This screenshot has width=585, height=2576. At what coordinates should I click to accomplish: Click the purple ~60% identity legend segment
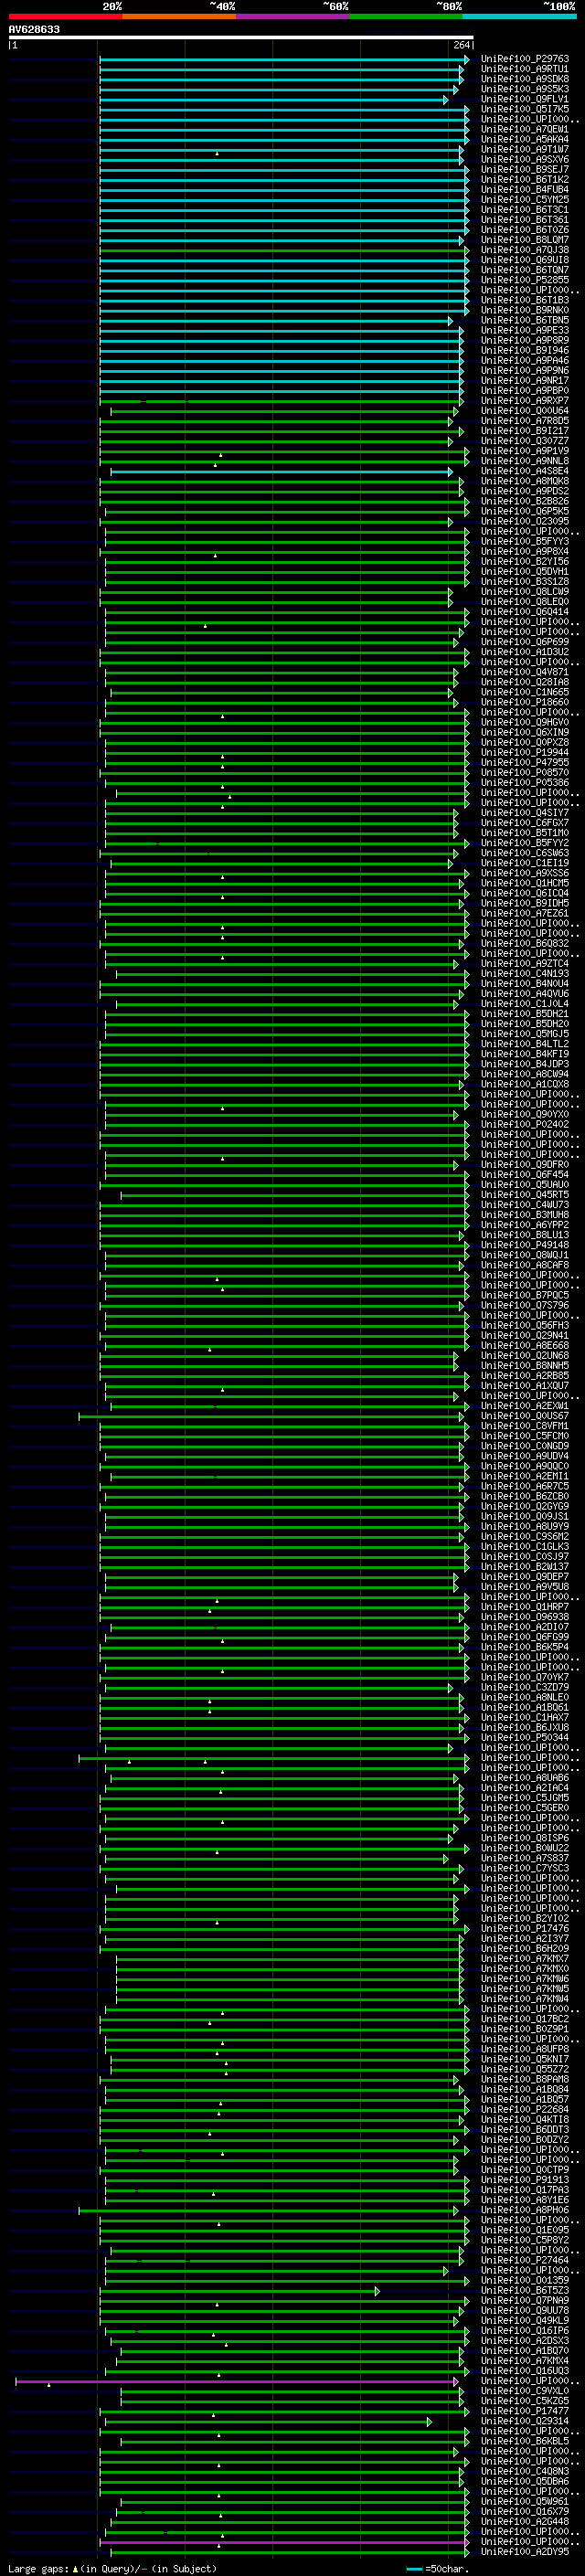pyautogui.click(x=292, y=16)
